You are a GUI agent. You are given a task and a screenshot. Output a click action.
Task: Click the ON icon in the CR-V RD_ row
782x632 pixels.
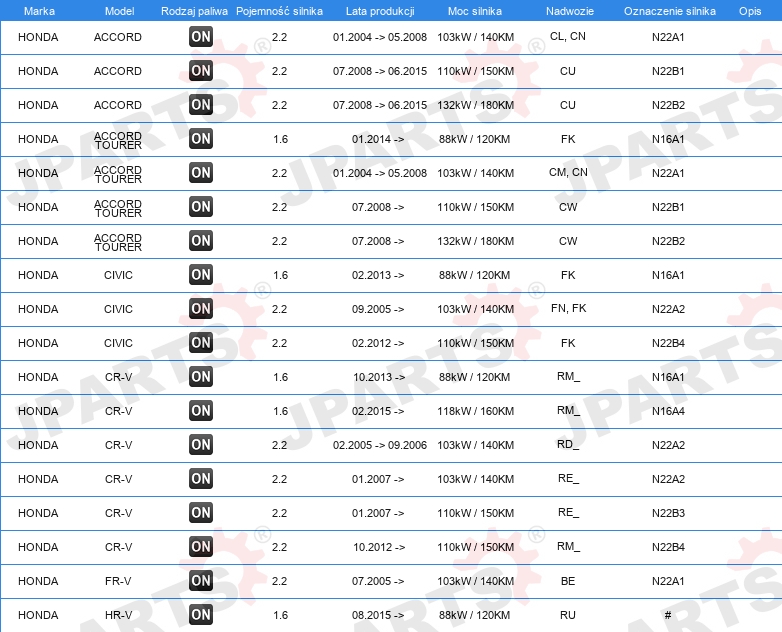(x=201, y=444)
